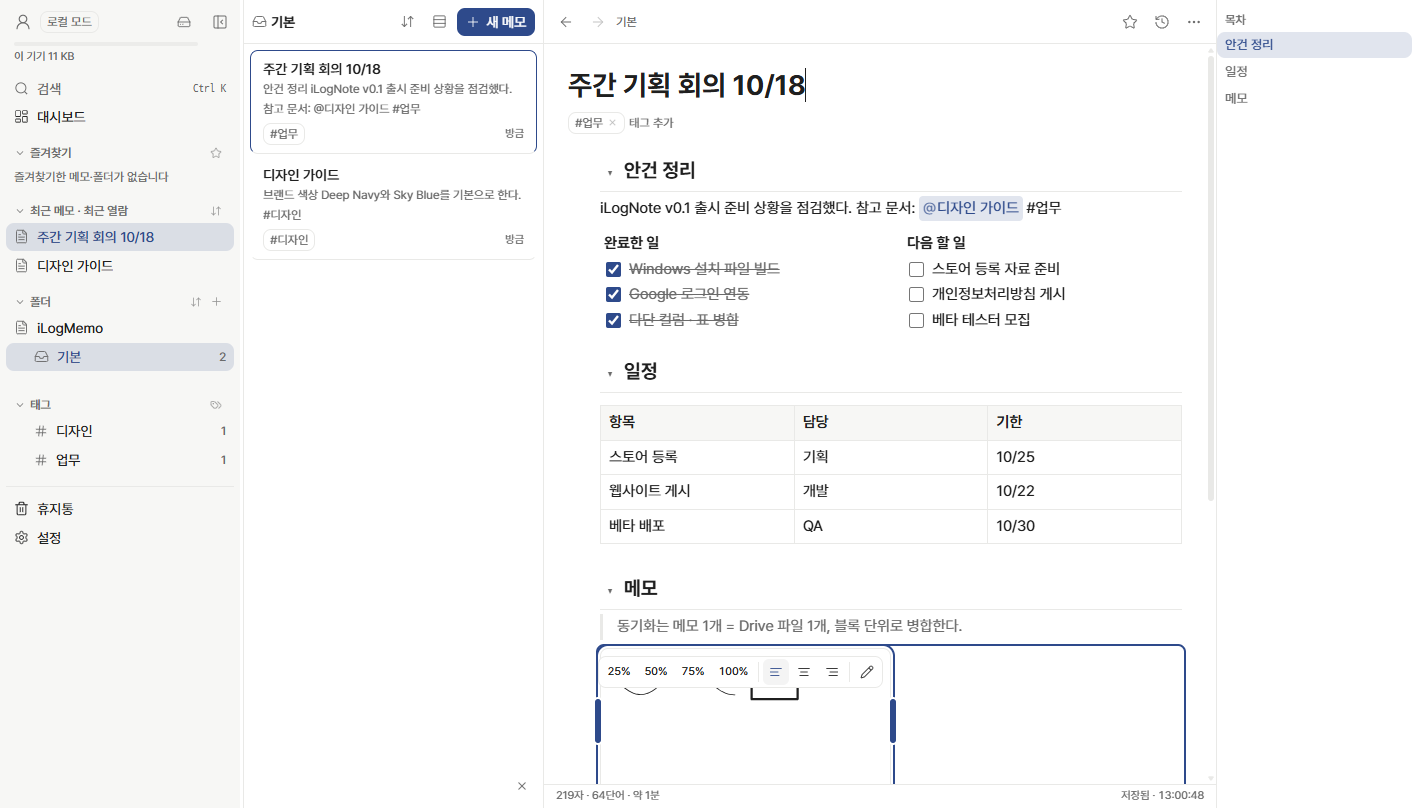Click the sort icon in 폴더 header
The height and width of the screenshot is (808, 1416).
pyautogui.click(x=196, y=302)
